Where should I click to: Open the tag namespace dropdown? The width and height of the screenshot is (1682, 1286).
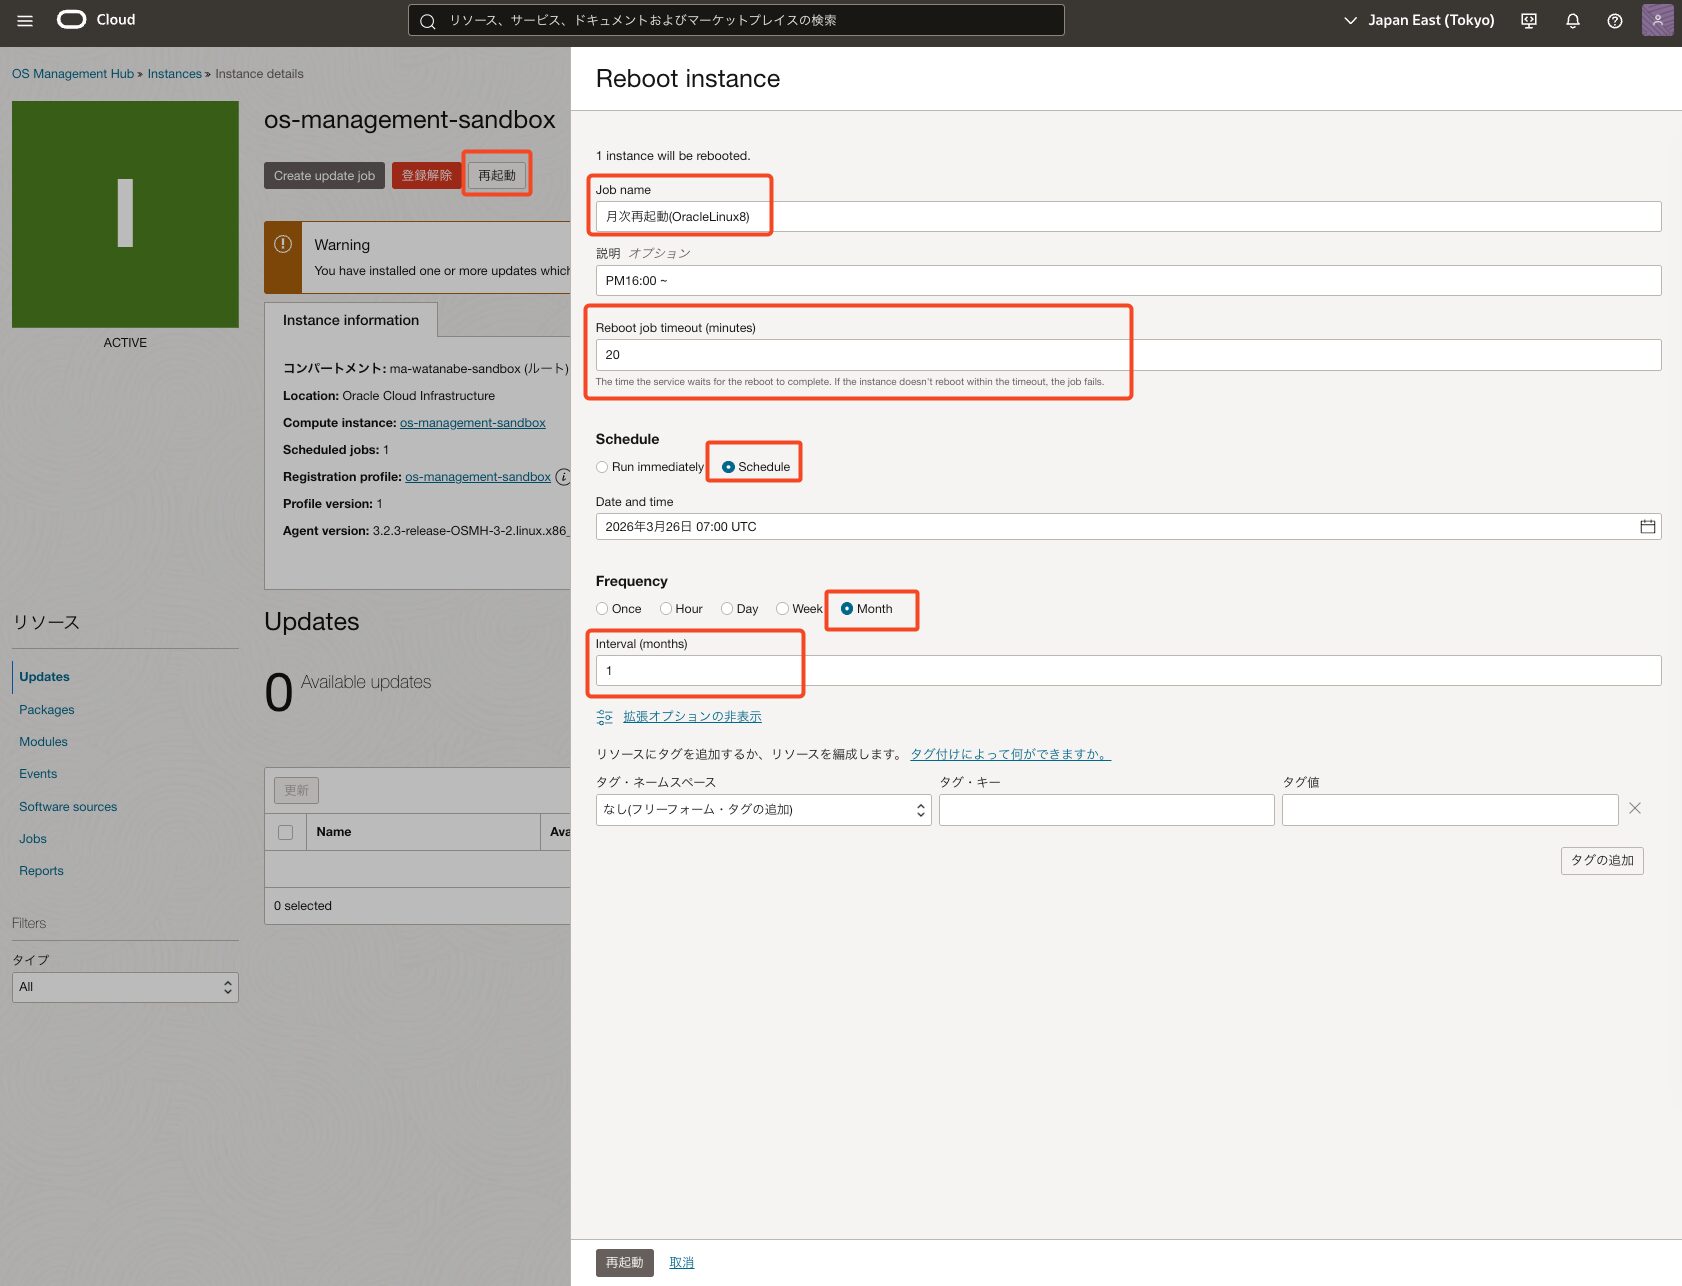click(763, 810)
